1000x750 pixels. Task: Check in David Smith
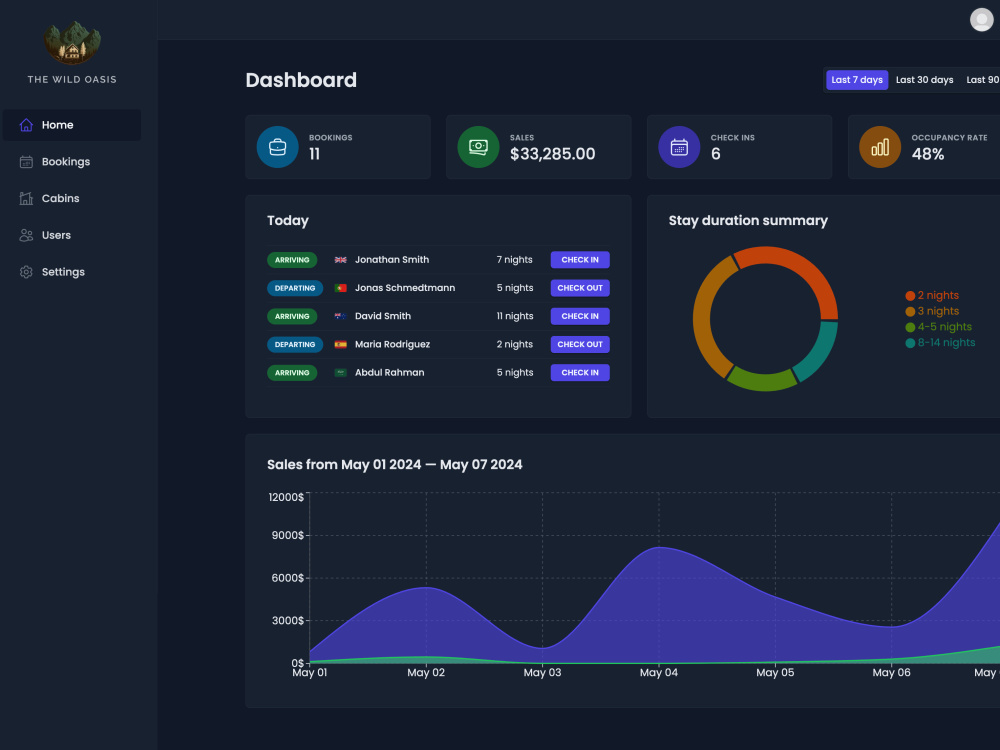click(580, 316)
